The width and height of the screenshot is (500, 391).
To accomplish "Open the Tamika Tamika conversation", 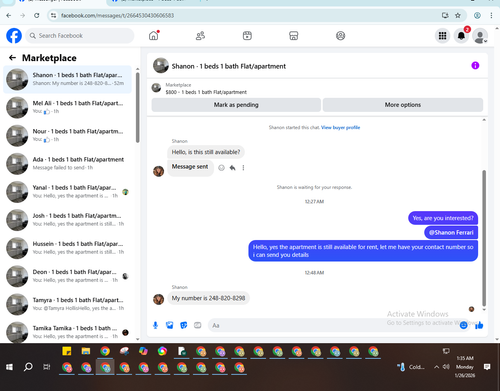I will [x=67, y=332].
